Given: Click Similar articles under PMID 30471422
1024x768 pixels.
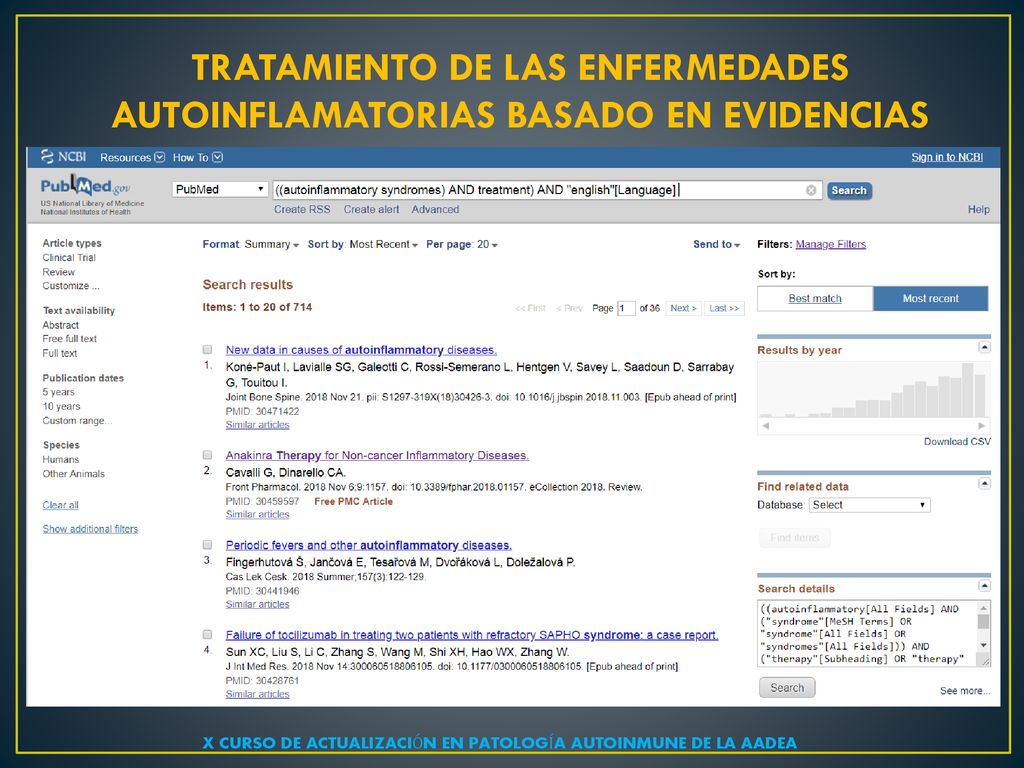Looking at the screenshot, I should [257, 425].
